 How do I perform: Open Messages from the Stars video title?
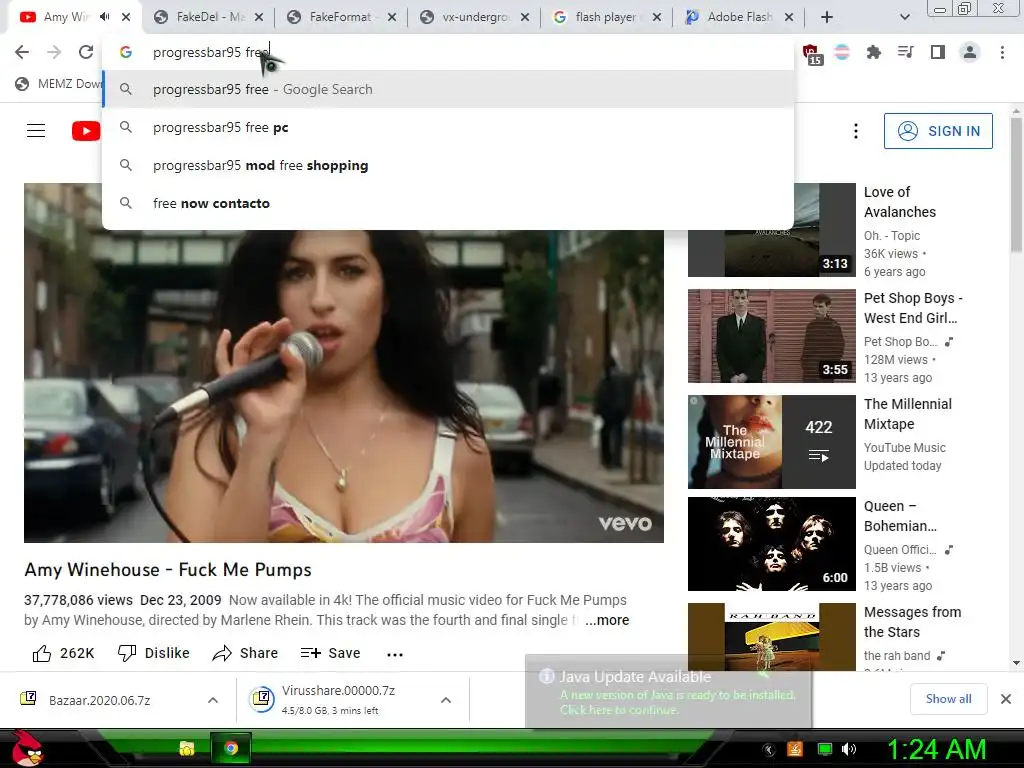click(912, 622)
